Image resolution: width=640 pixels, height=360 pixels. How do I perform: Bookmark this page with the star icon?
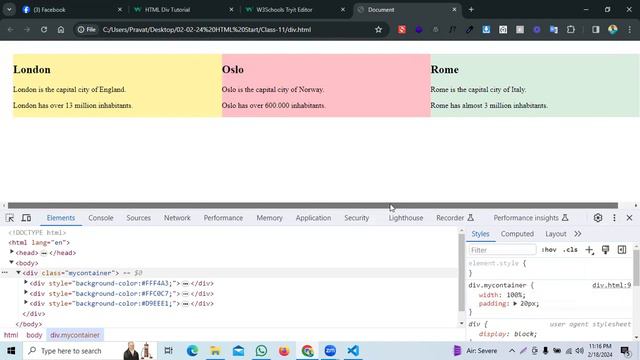pyautogui.click(x=378, y=29)
